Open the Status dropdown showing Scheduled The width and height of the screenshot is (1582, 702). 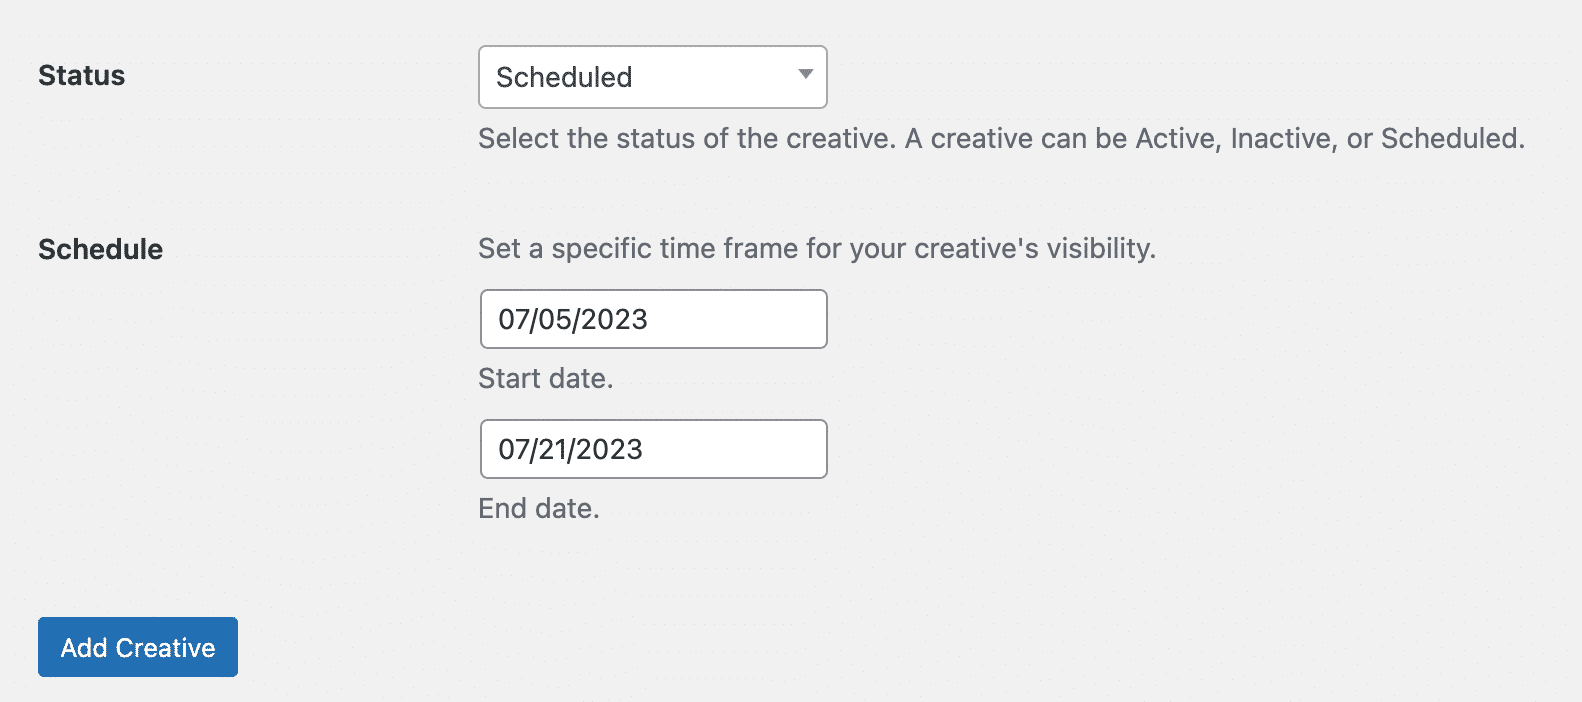pyautogui.click(x=652, y=77)
